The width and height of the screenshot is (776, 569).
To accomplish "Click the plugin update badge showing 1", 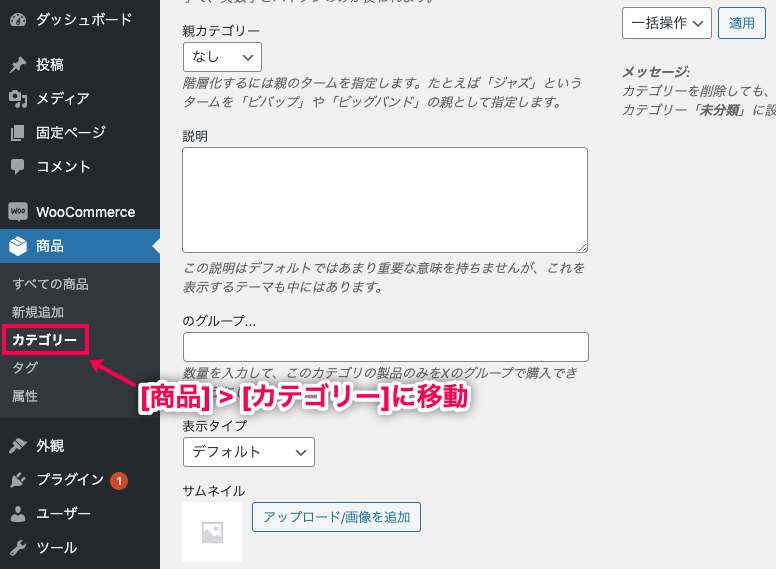I will 119,480.
